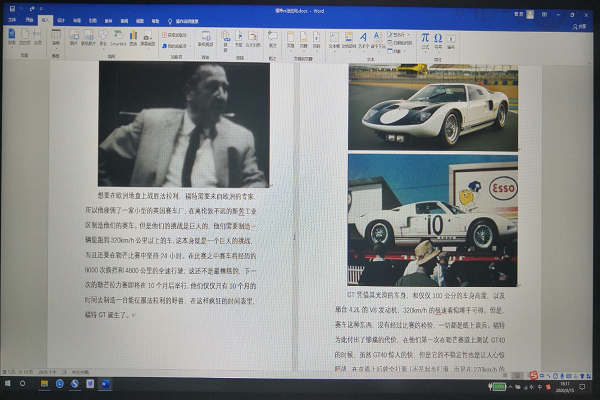Click the online video (联机视频) icon
The height and width of the screenshot is (400, 600).
(205, 37)
